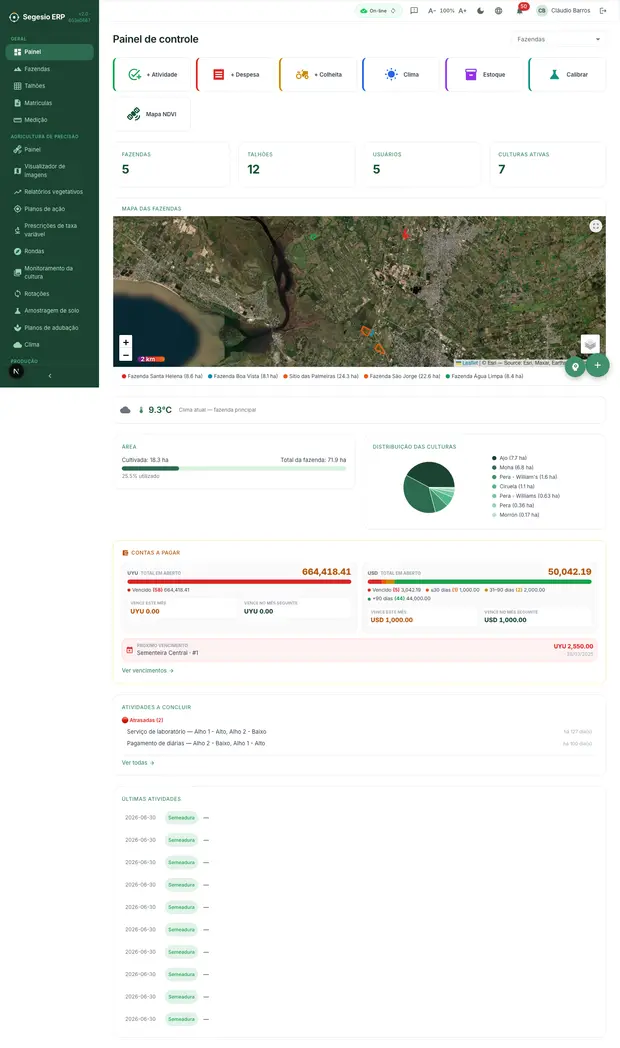Zoom in the farms map
The width and height of the screenshot is (620, 1048).
(126, 342)
